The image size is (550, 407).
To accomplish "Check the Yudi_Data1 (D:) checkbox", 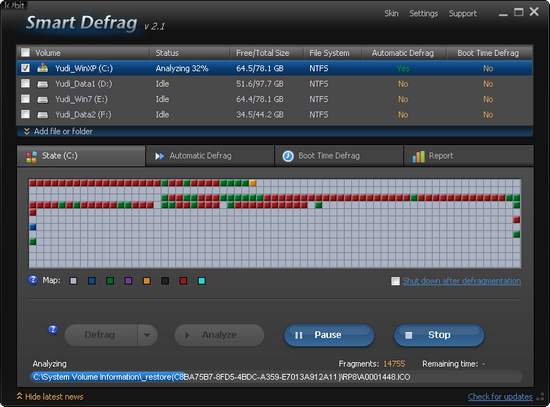I will 25,84.
